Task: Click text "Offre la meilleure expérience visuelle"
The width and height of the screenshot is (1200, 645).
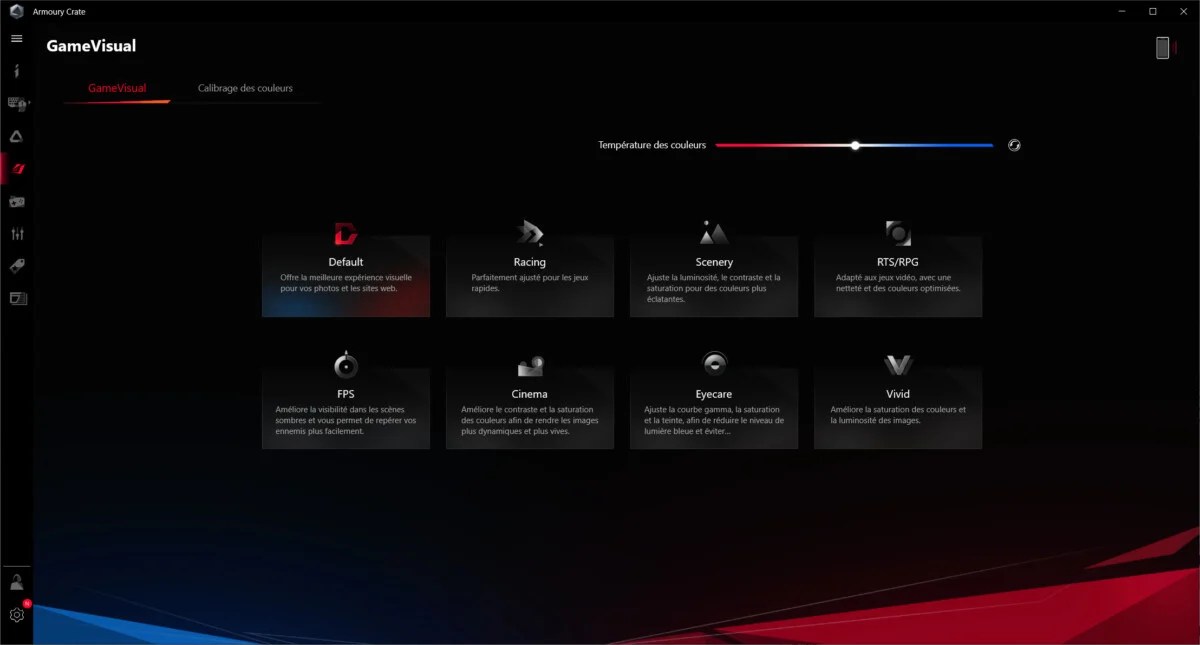Action: click(x=346, y=277)
